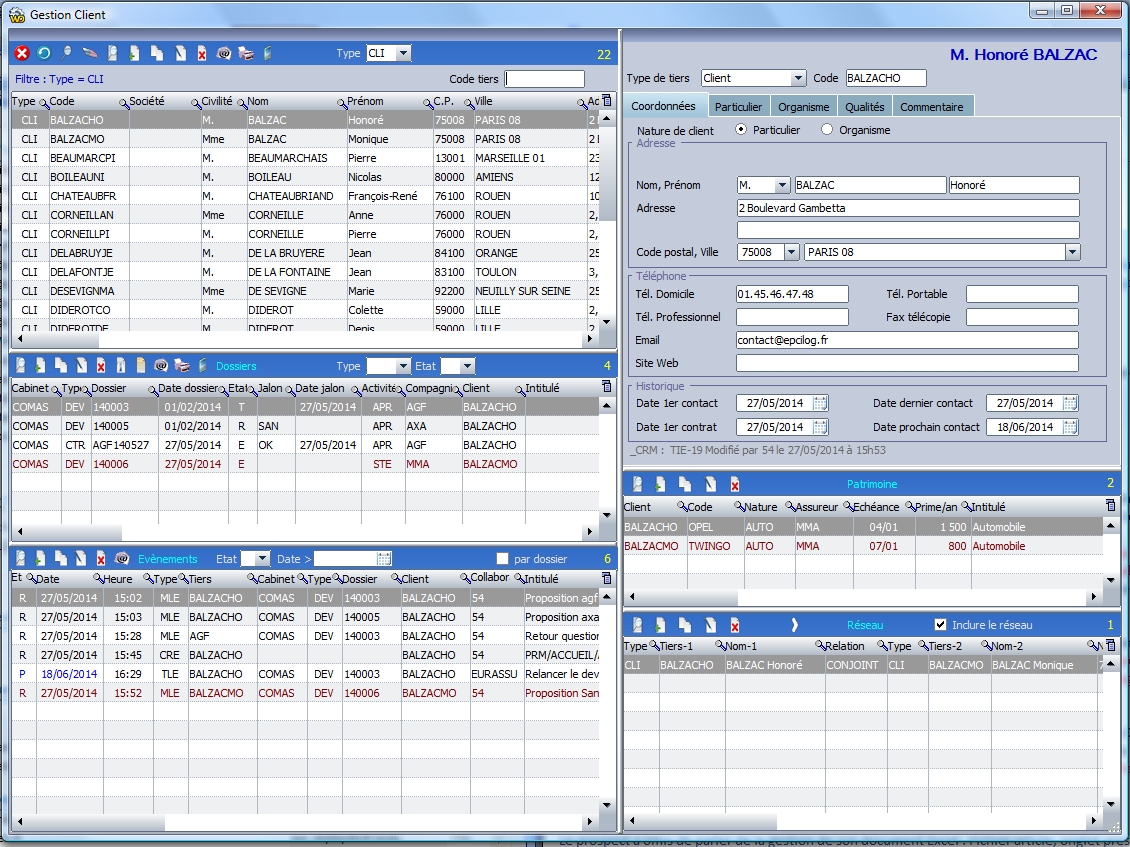
Task: Click the Code tiers input field
Action: [544, 79]
